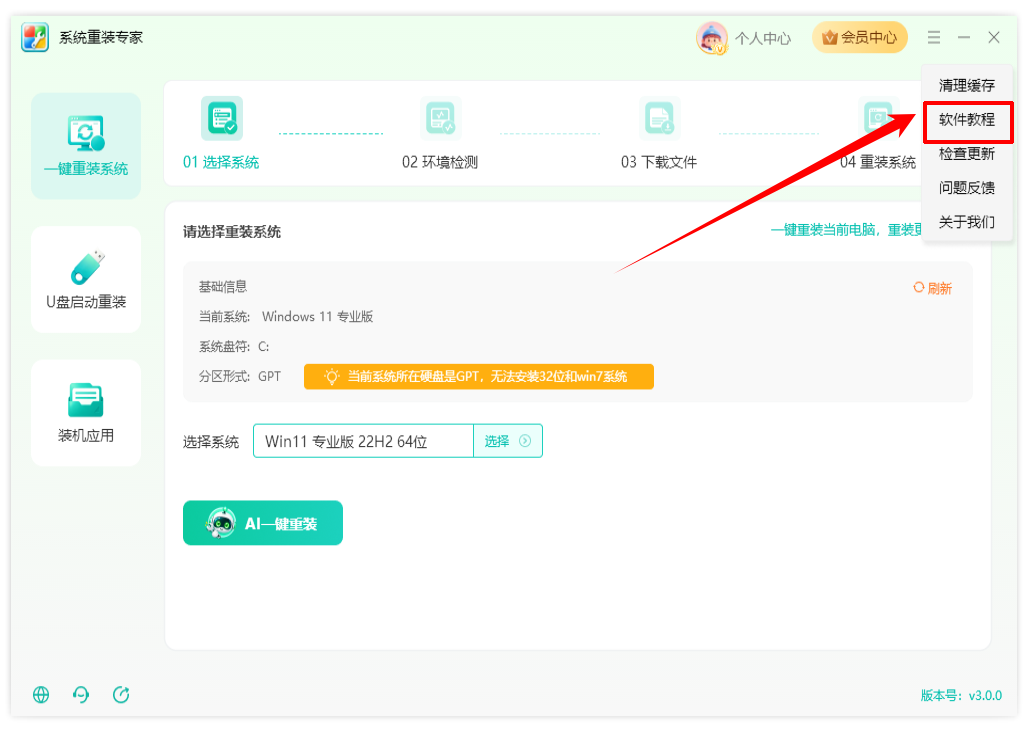Click the 01 选择系统 step label
Screen dimensions: 1034x738
[221, 162]
